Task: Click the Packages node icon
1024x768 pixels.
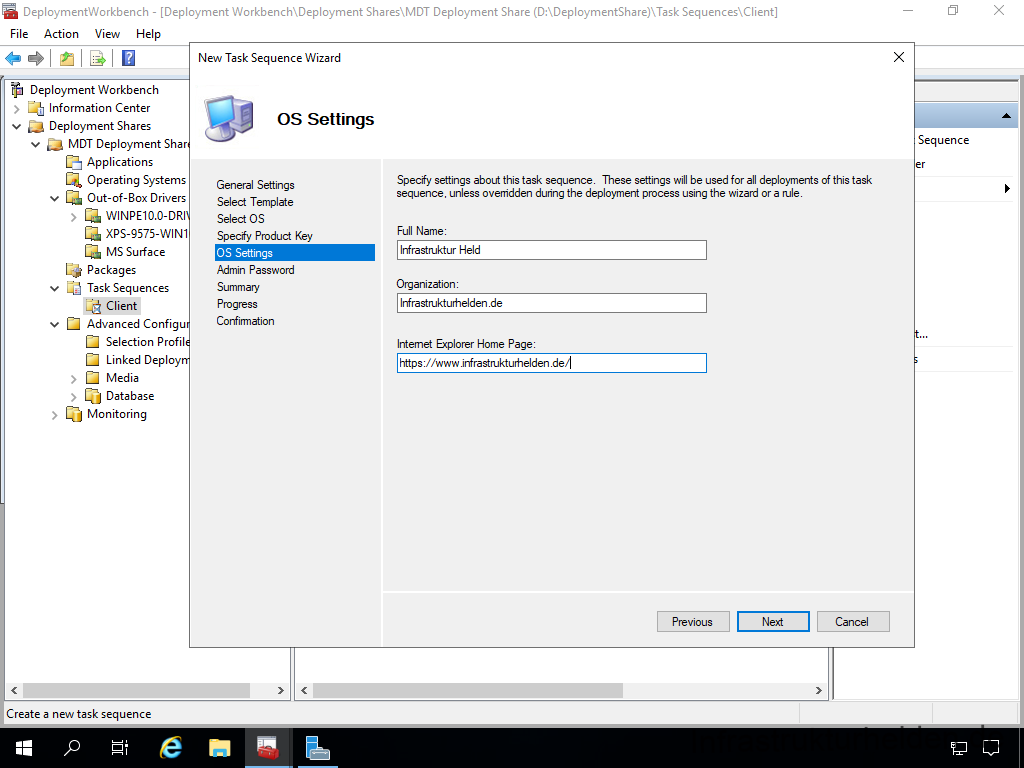Action: pyautogui.click(x=74, y=270)
